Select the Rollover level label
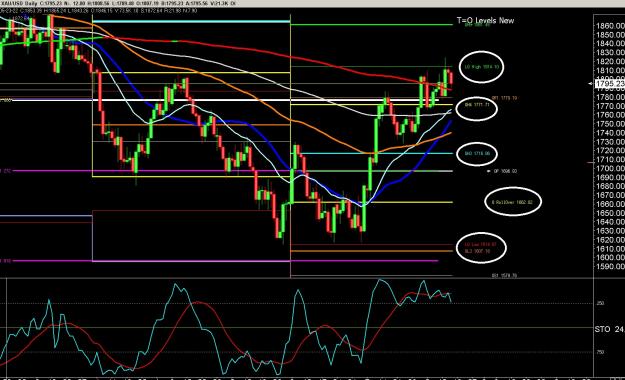This screenshot has height=380, width=625. pos(512,202)
